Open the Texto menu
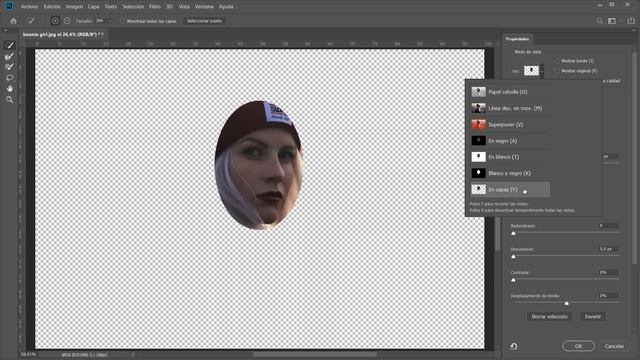Viewport: 640px width, 360px height. 111,7
